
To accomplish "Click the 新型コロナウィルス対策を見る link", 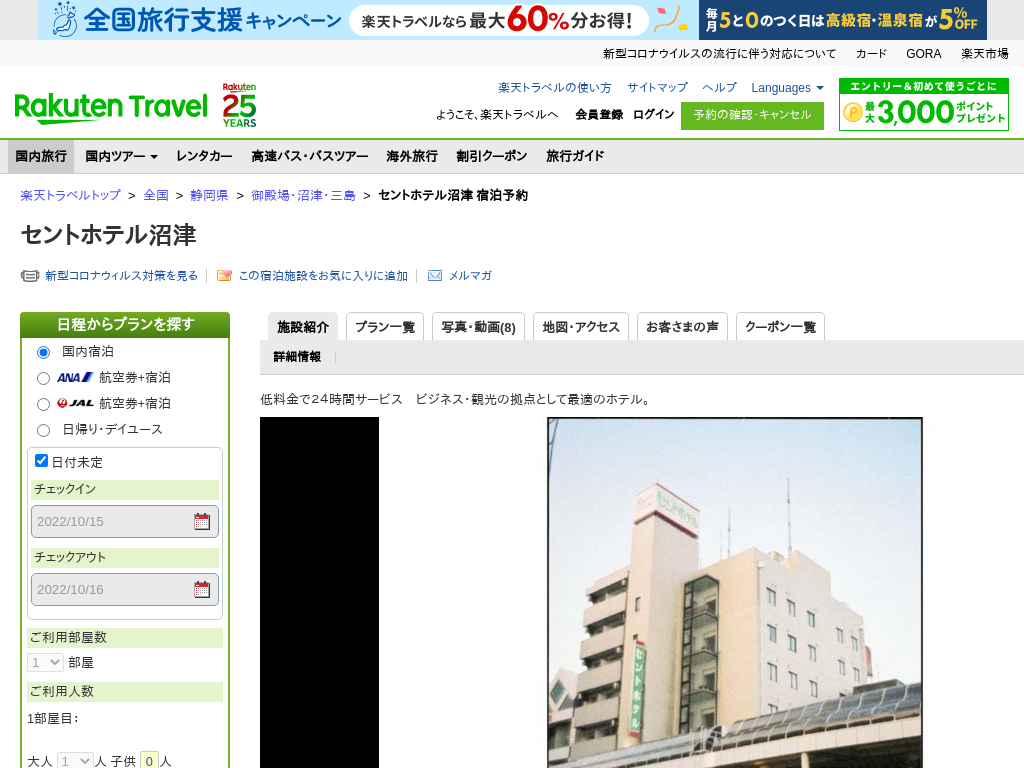I will 121,276.
